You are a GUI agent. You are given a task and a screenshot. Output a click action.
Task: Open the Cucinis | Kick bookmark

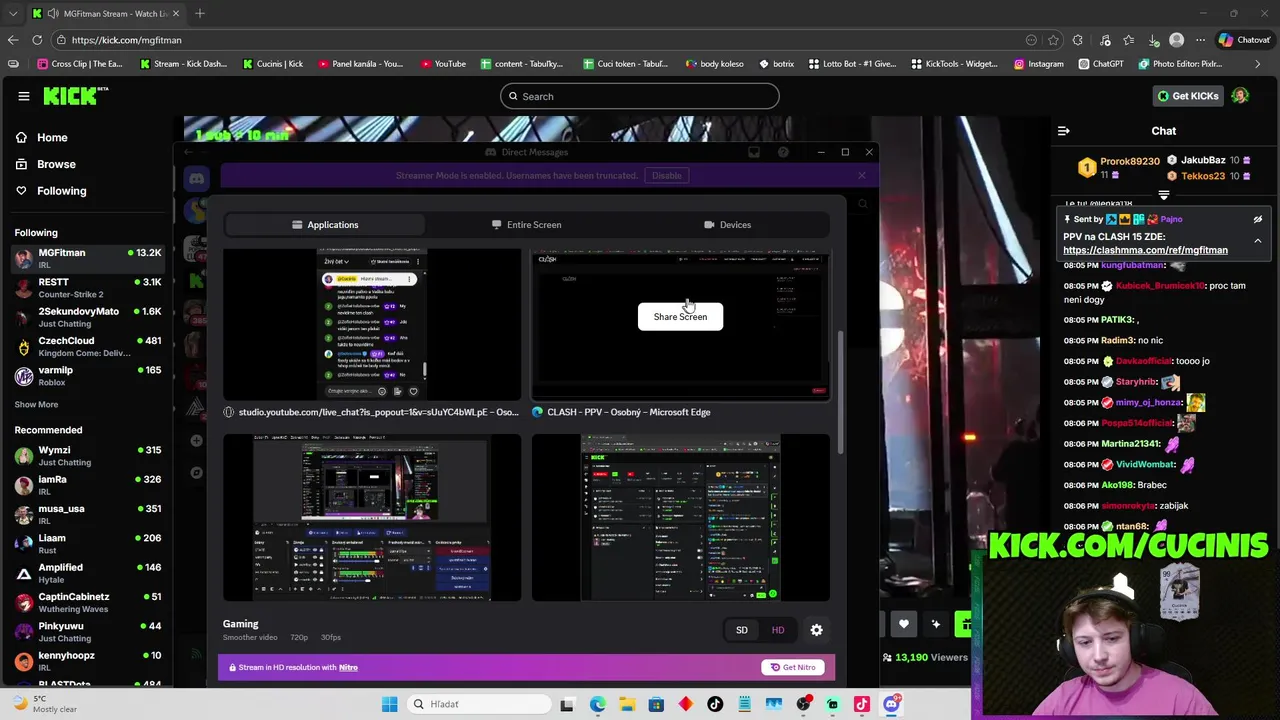[x=273, y=64]
